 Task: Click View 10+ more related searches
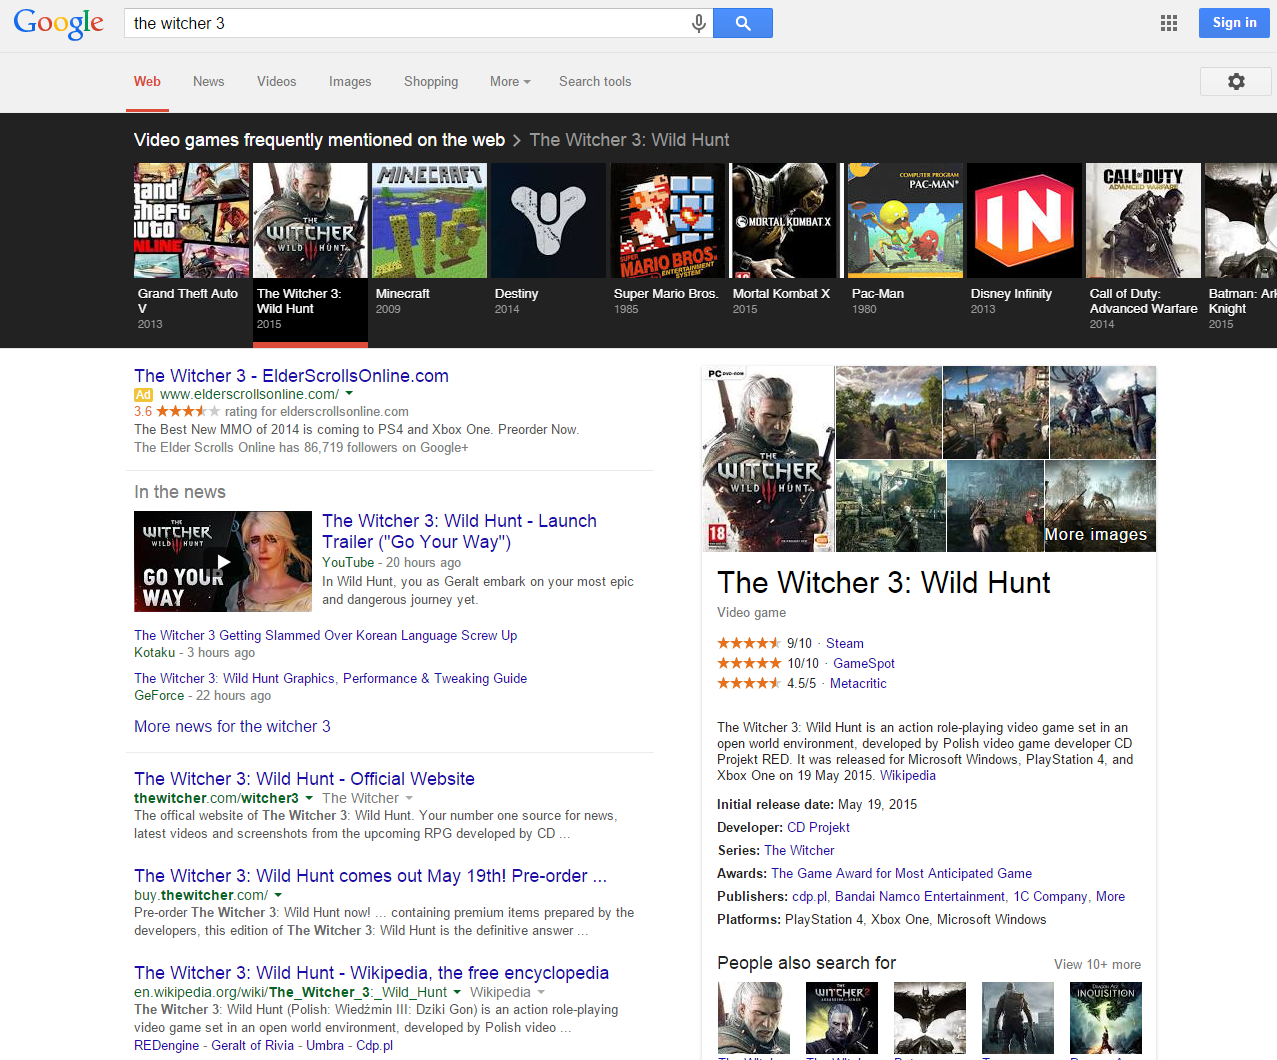(x=1097, y=964)
